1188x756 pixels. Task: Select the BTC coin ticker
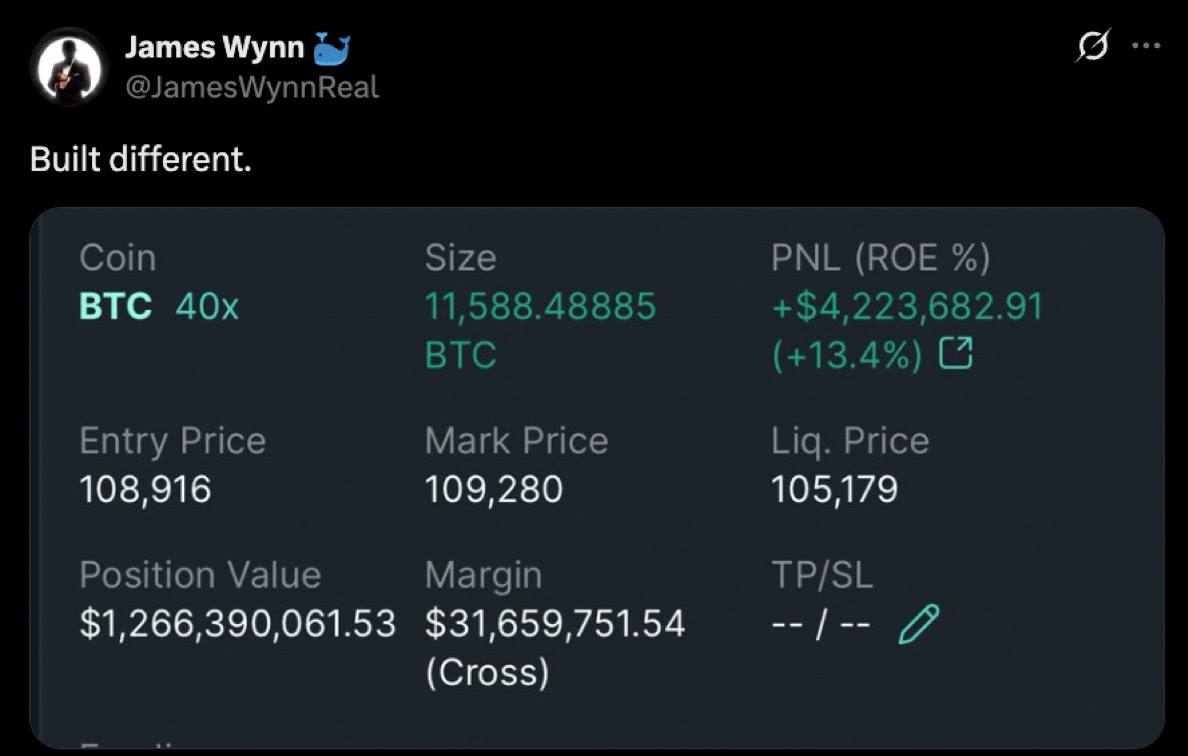116,307
